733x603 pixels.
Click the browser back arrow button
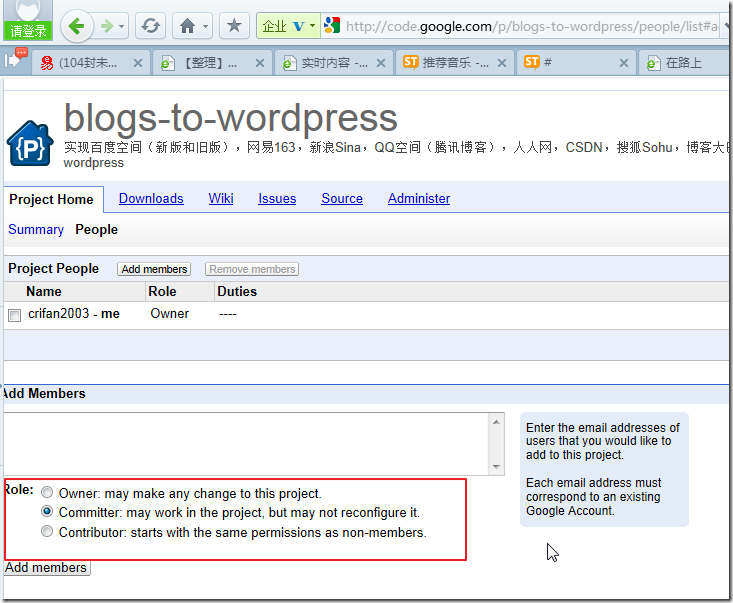point(77,26)
